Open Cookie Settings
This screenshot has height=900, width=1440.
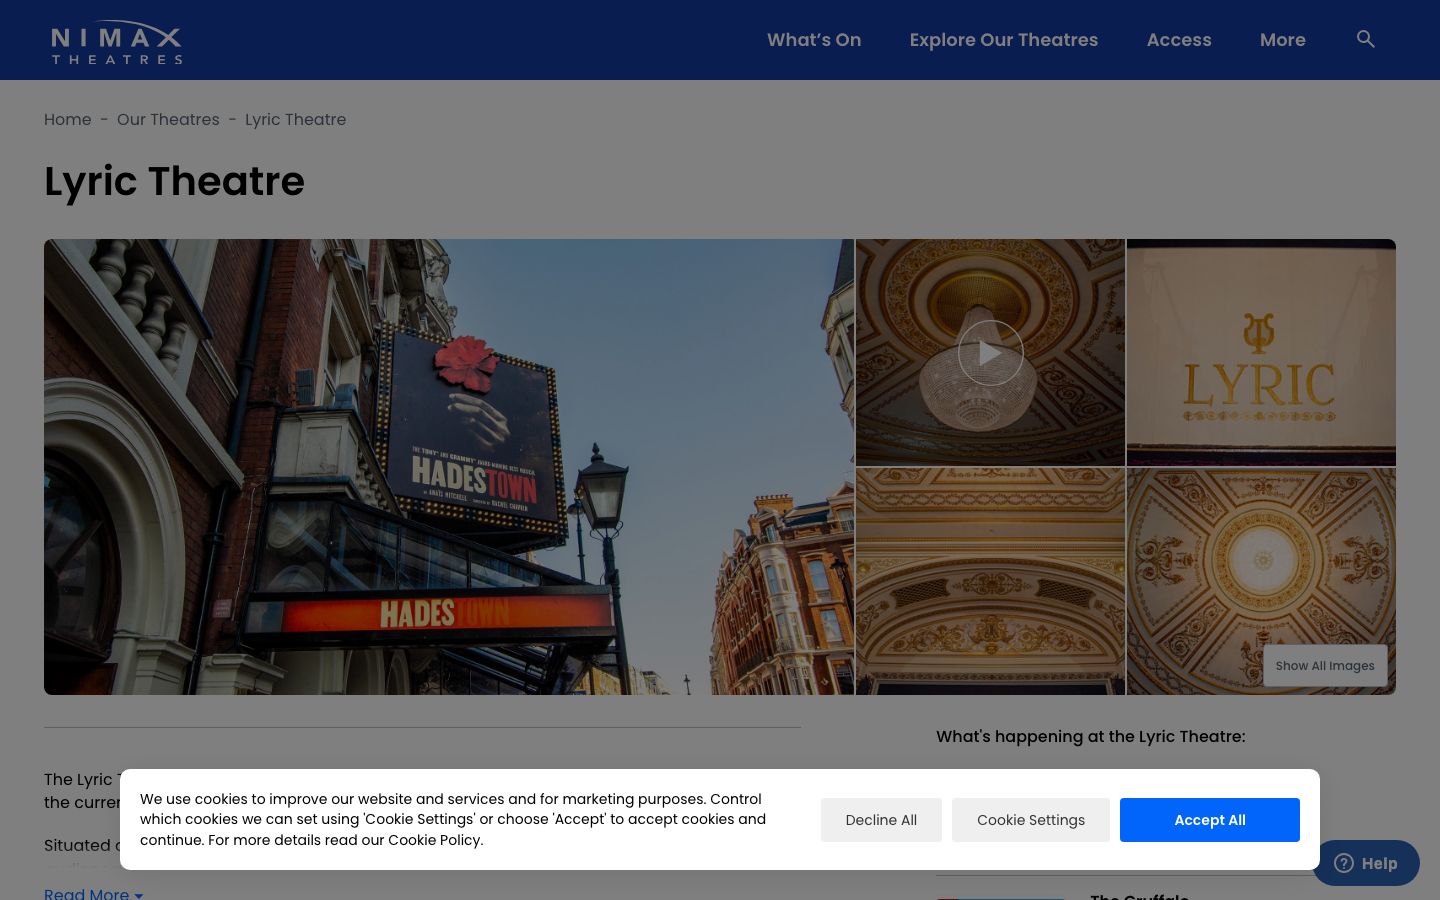(1031, 820)
